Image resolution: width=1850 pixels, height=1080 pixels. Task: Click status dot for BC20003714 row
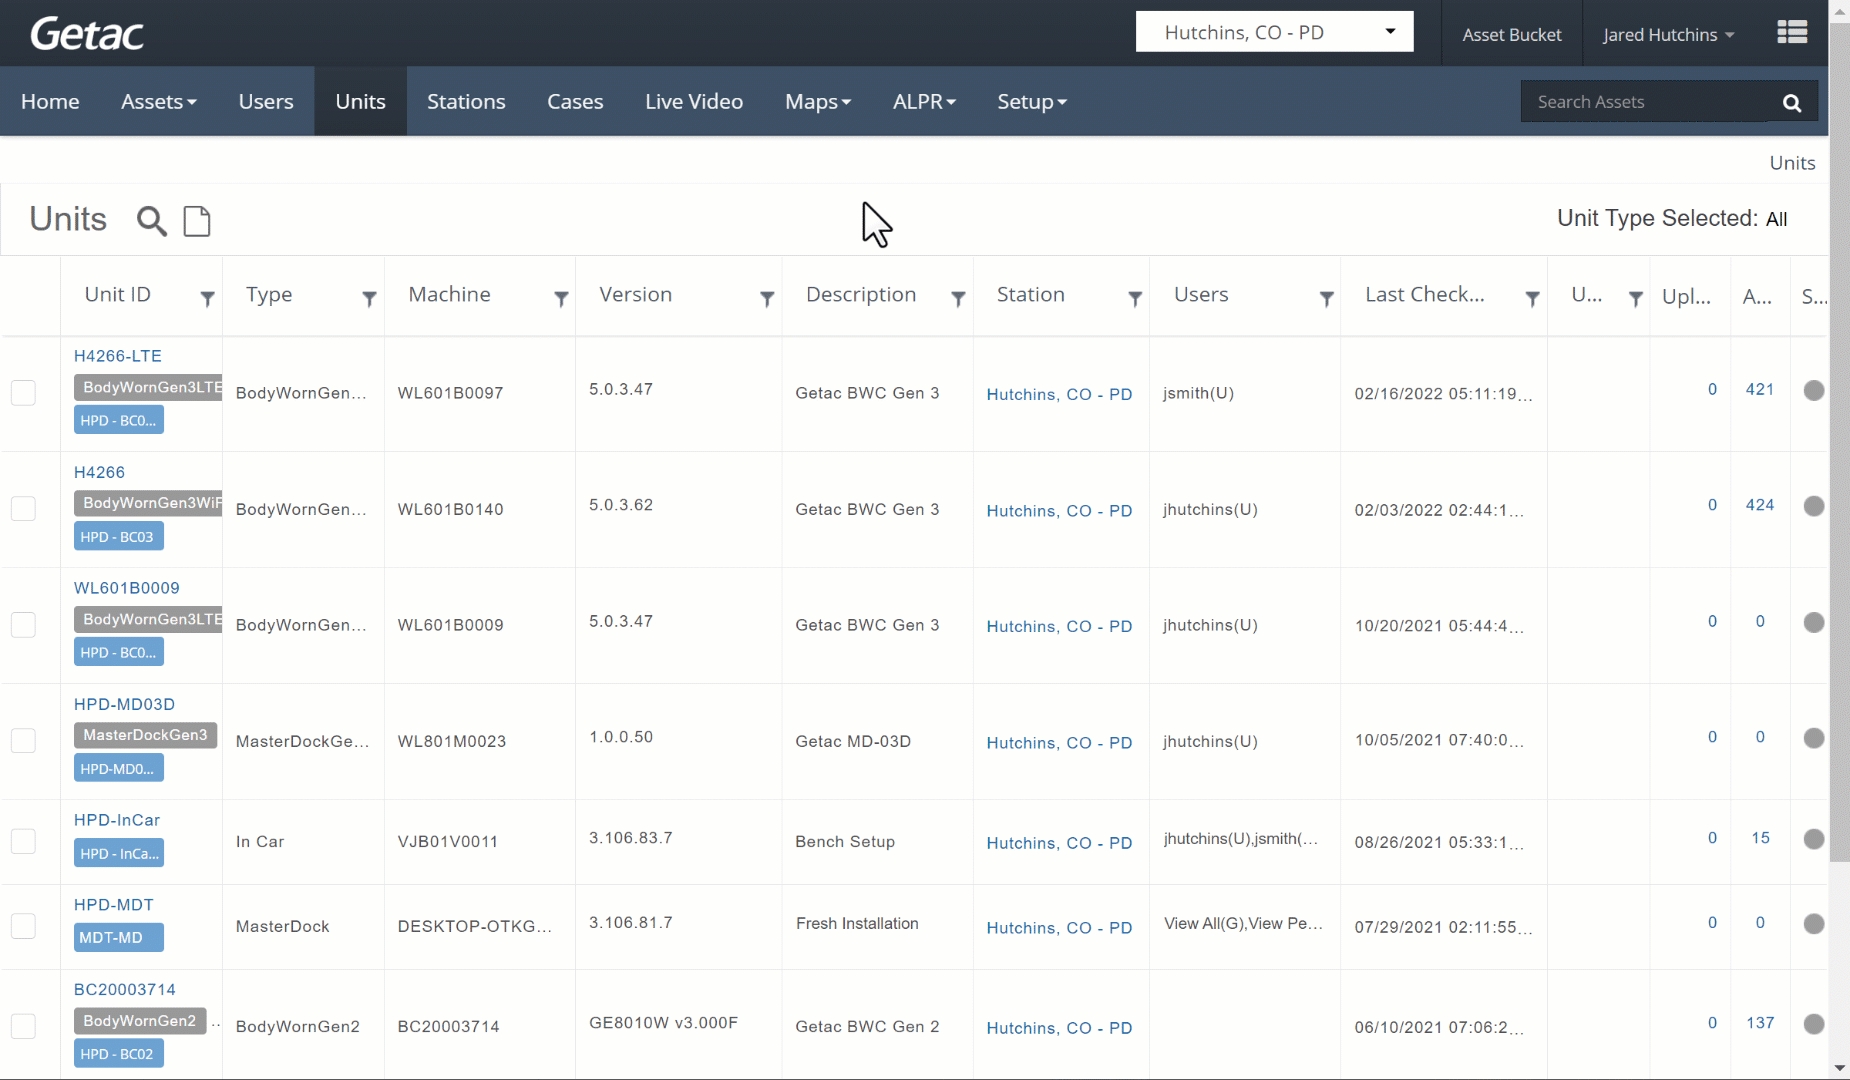pyautogui.click(x=1813, y=1024)
